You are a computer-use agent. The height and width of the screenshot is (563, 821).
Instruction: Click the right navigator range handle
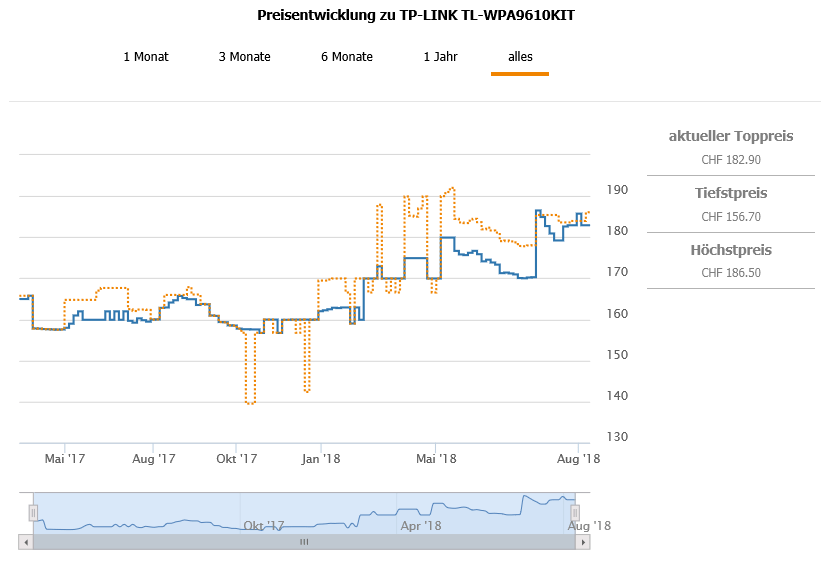[x=575, y=513]
